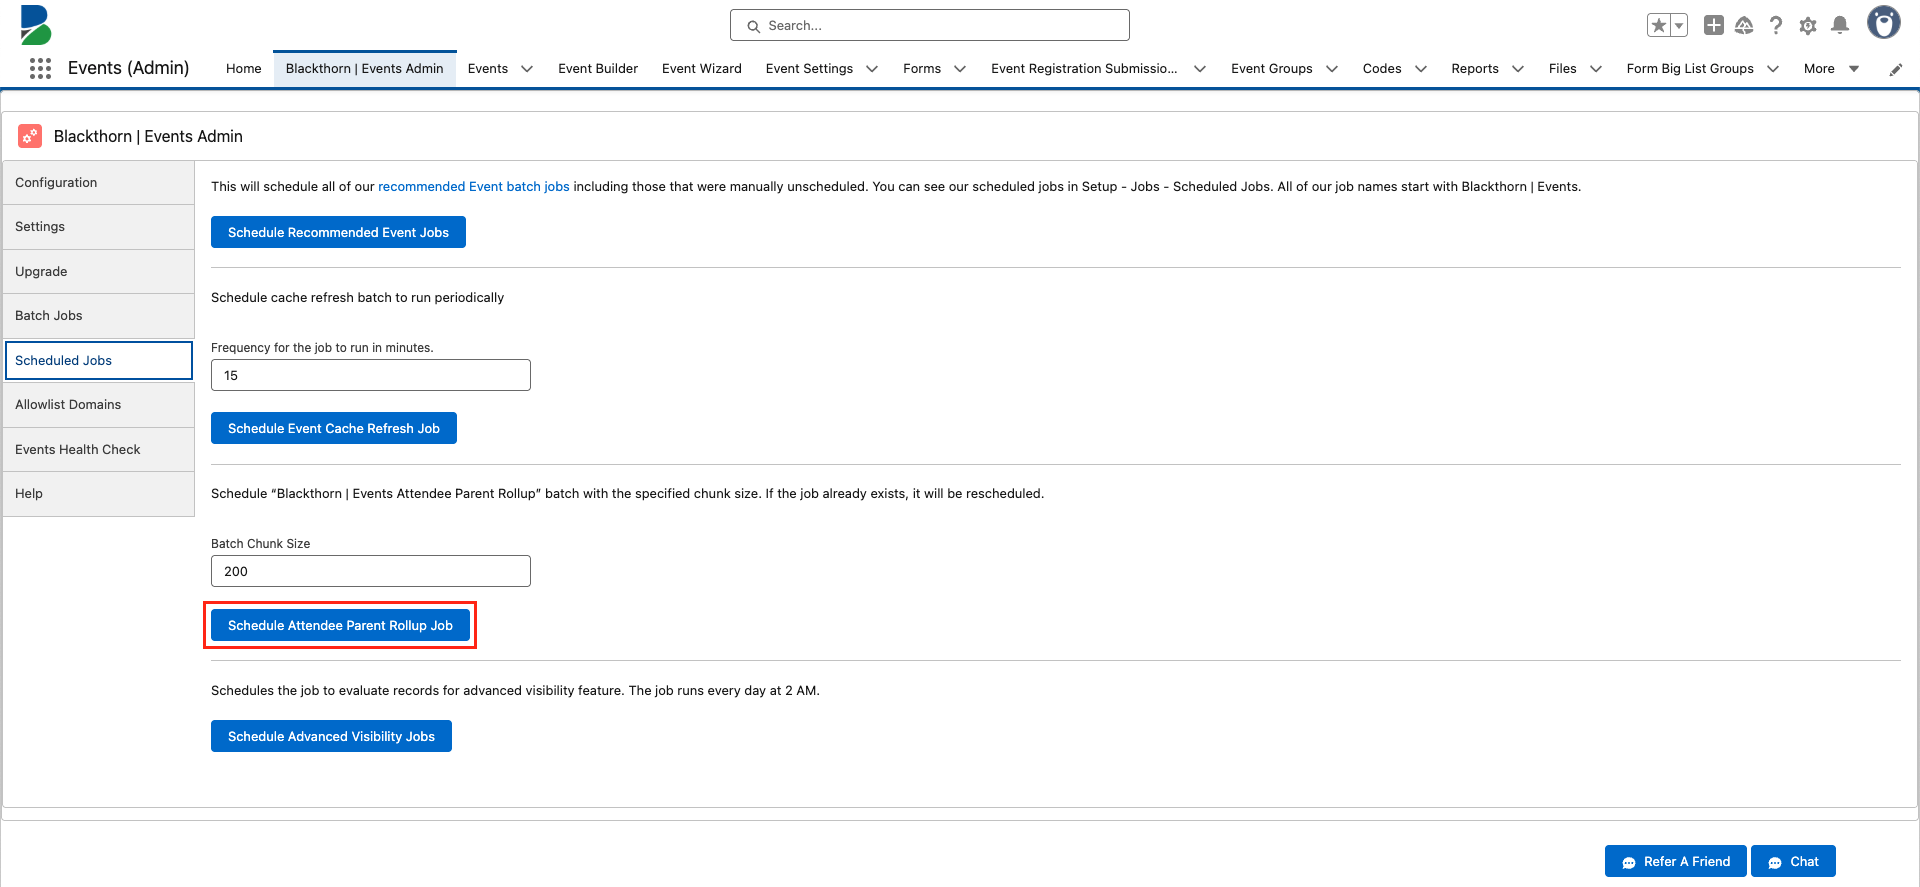
Task: Open the App Launcher grid icon
Action: tap(40, 68)
